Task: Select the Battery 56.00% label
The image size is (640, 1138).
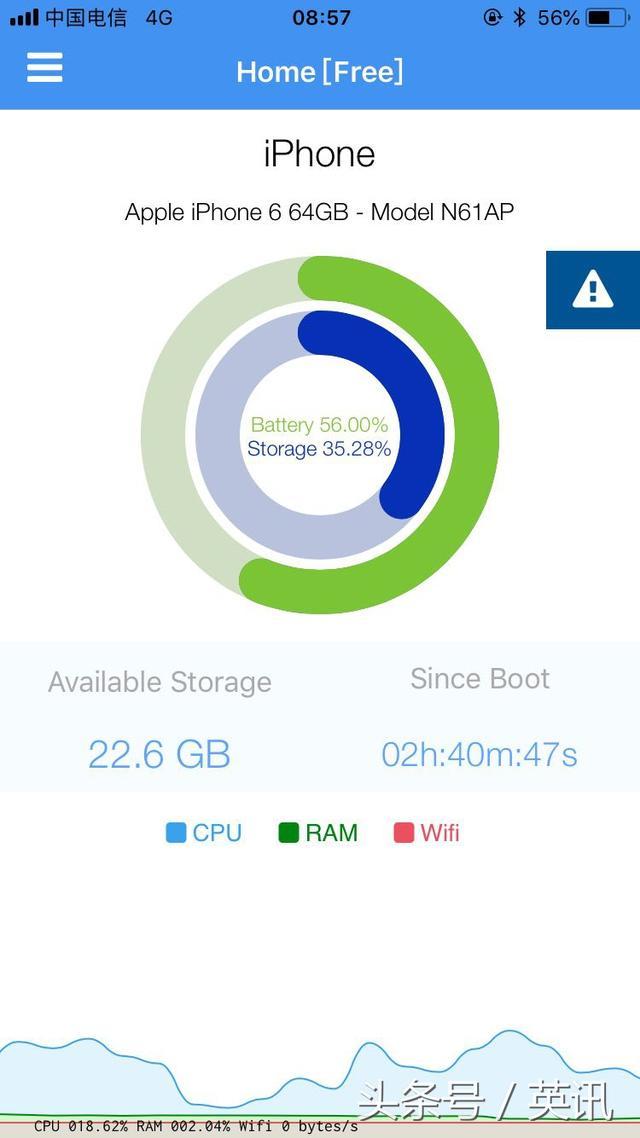Action: (319, 425)
